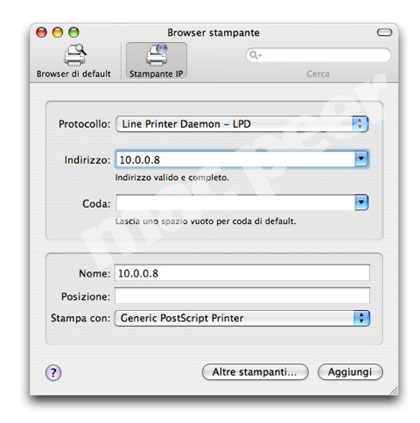Click the Altre stampanti... button

[x=255, y=372]
